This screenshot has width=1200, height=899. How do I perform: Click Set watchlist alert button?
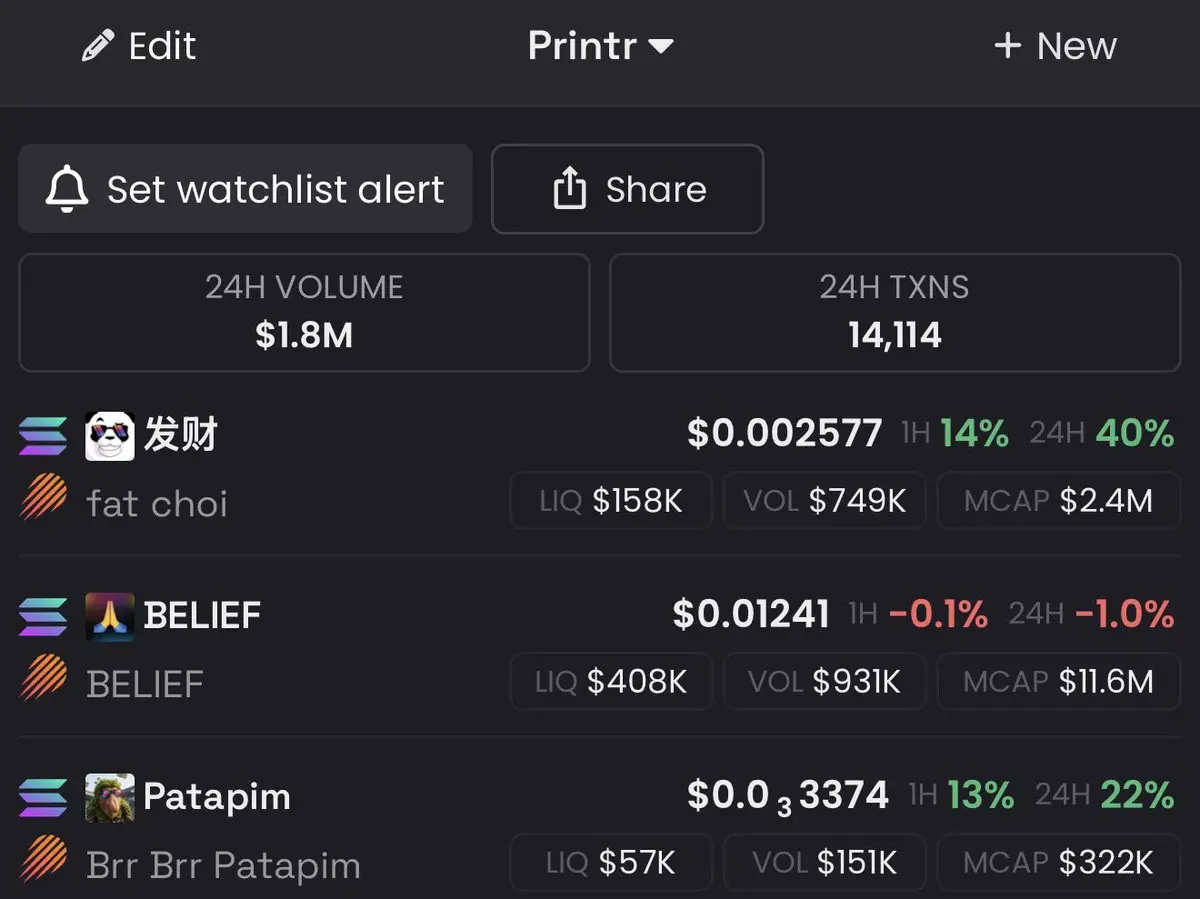pyautogui.click(x=245, y=188)
